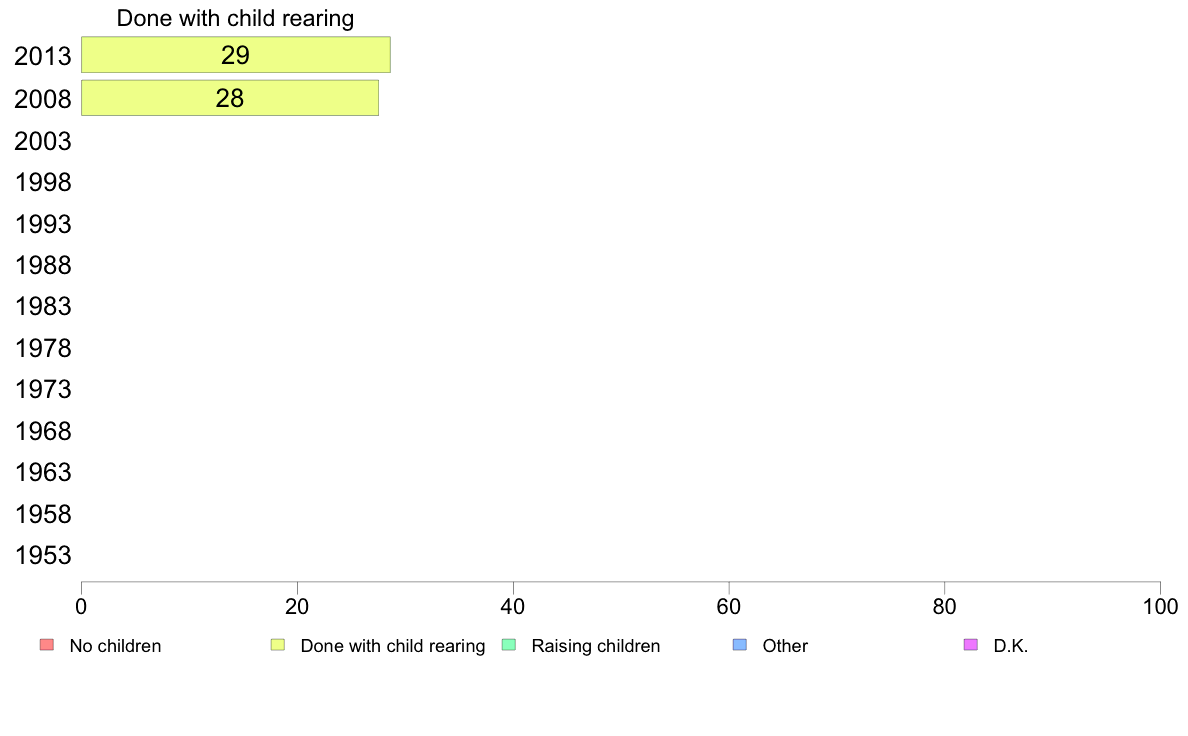
Task: Select the 2008 bar showing 28
Action: (x=230, y=98)
